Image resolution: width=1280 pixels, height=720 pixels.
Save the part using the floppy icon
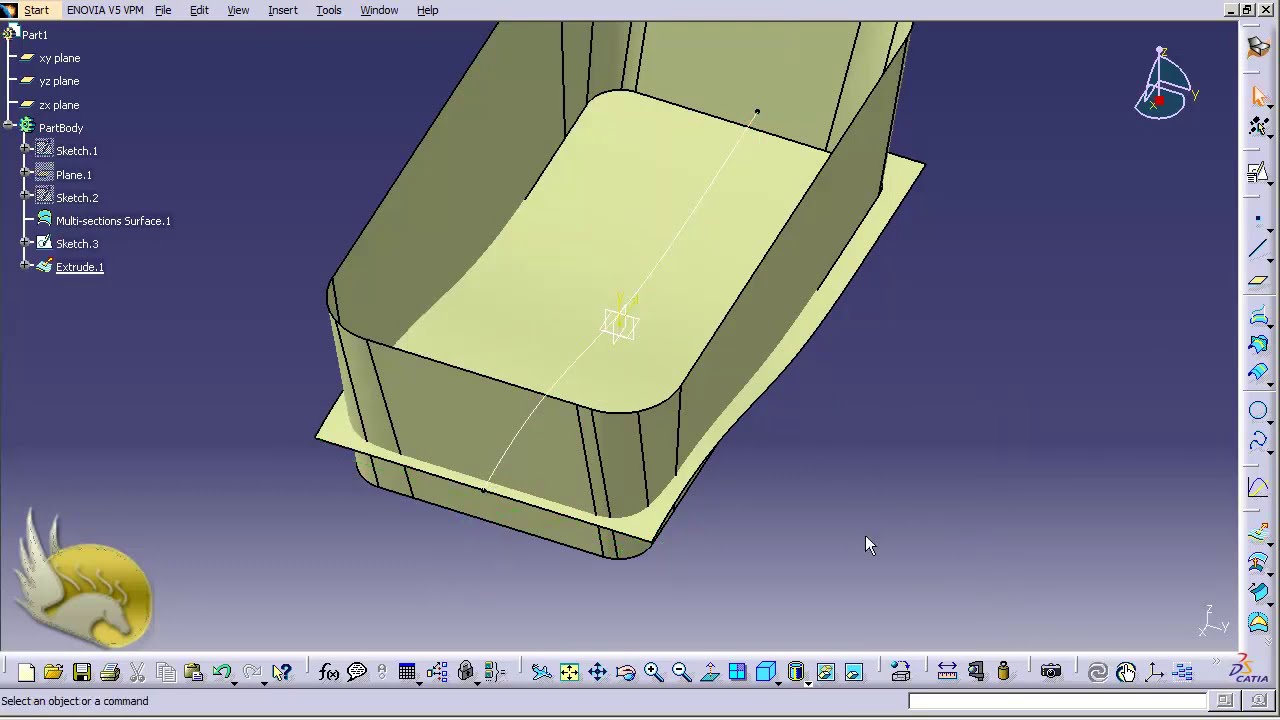(x=82, y=673)
